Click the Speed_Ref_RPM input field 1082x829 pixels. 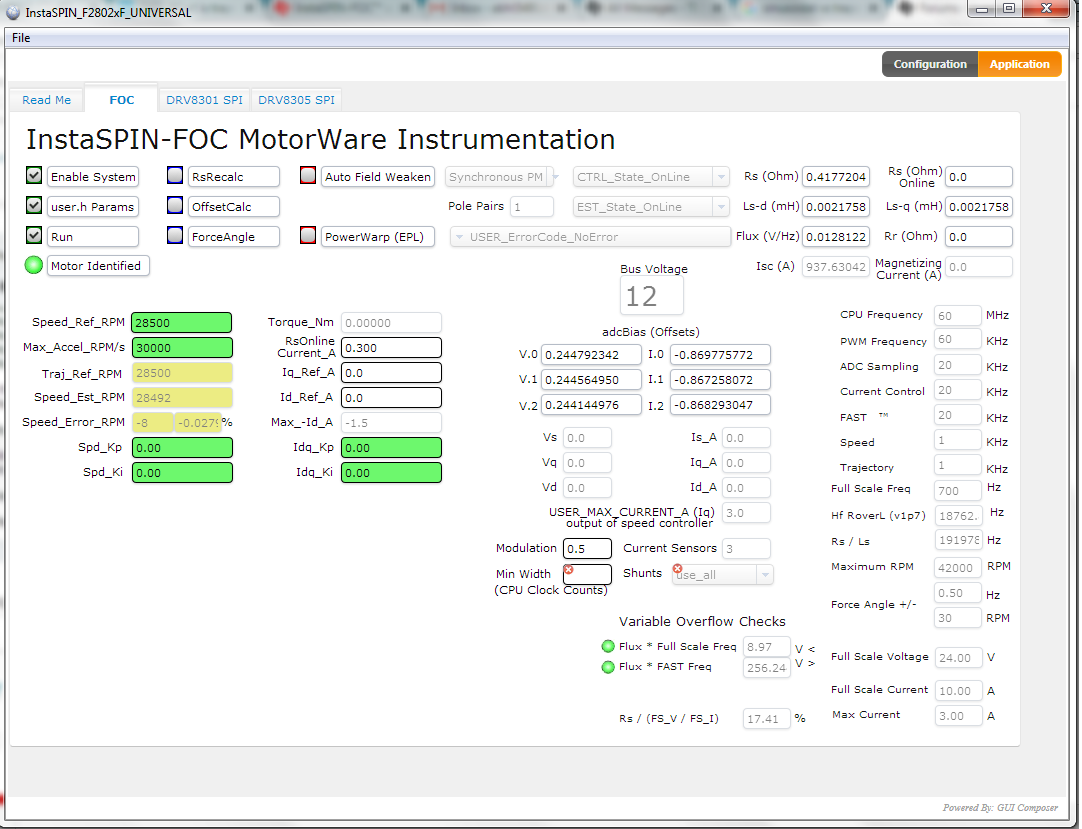181,322
